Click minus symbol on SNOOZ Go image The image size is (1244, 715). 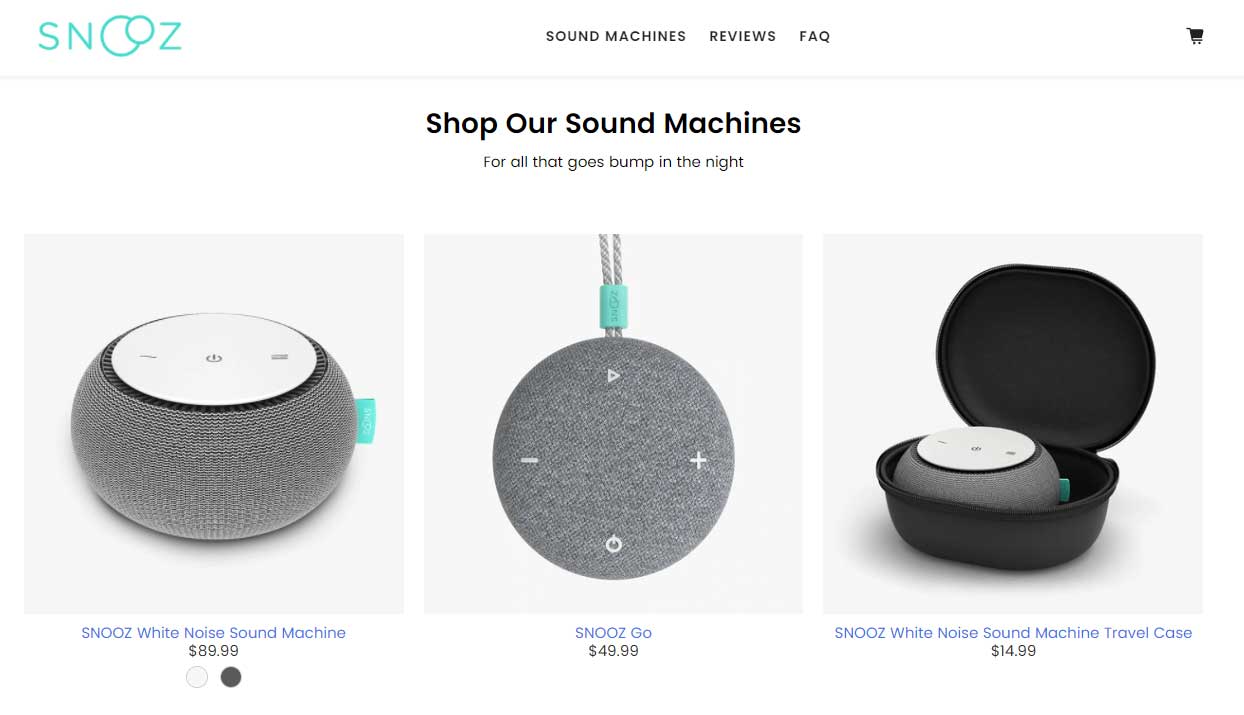point(529,461)
